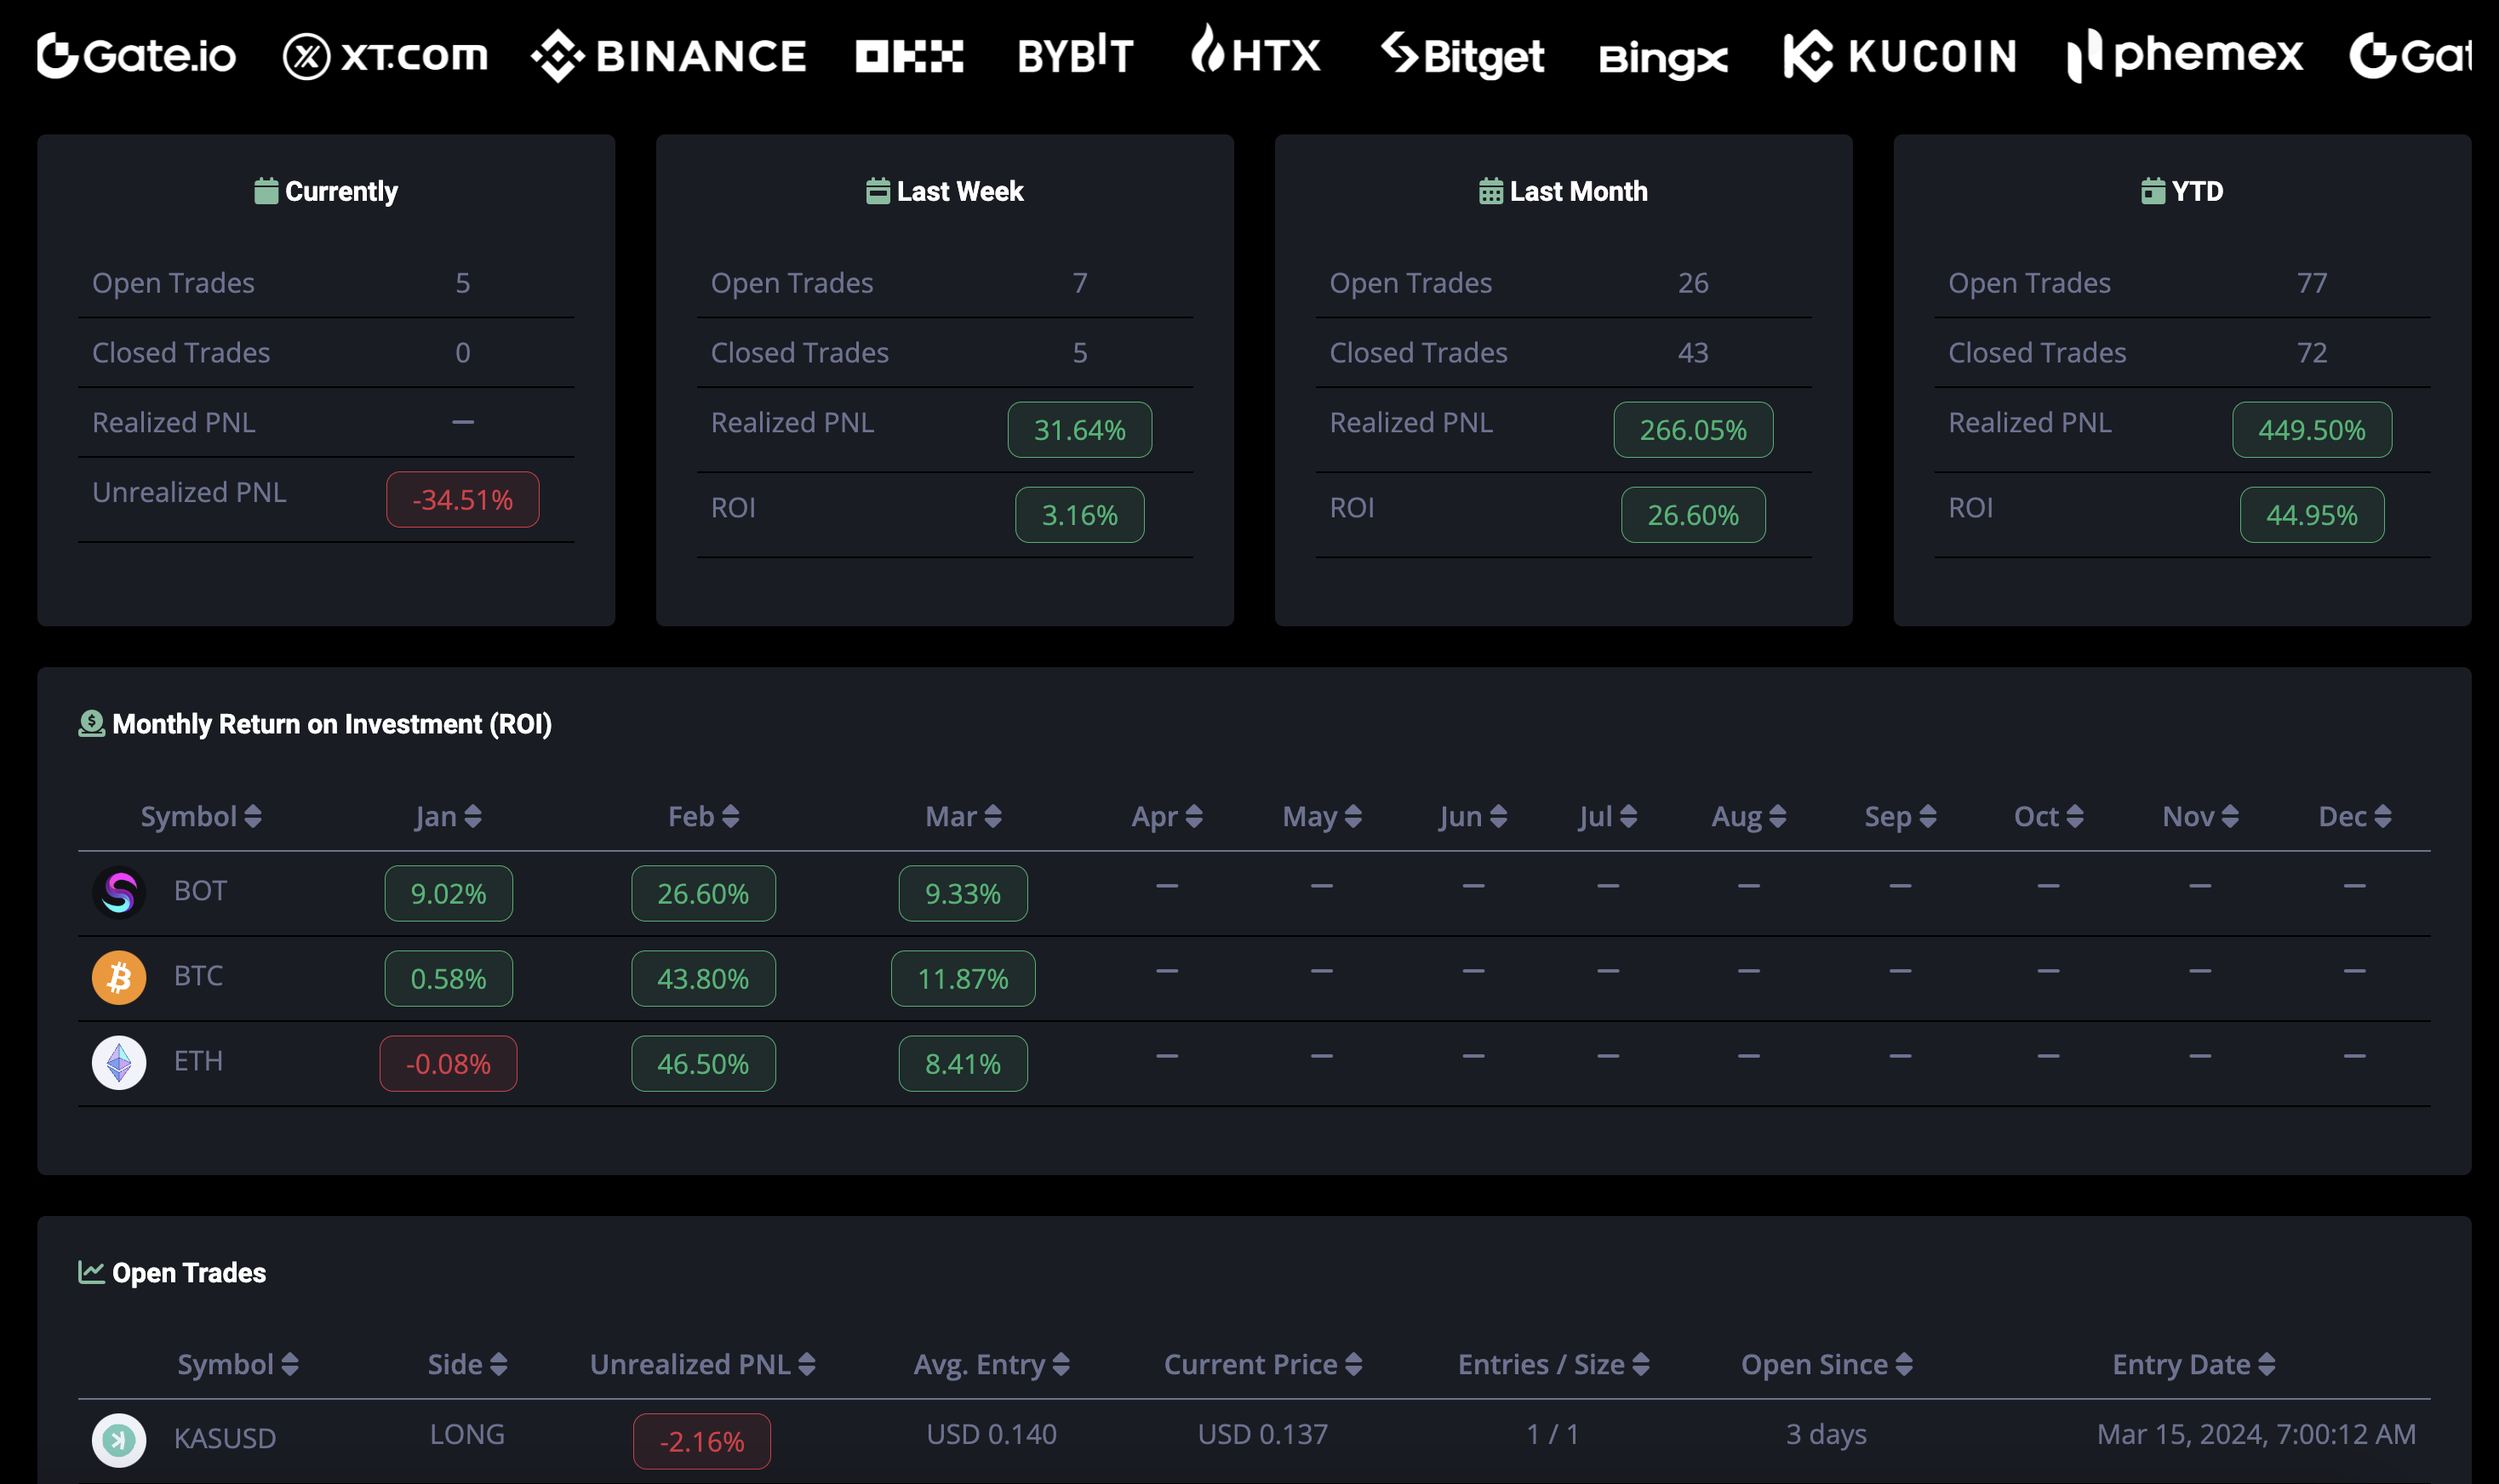The height and width of the screenshot is (1484, 2499).
Task: Click the YTD Closed Trades value 72
Action: point(2312,352)
